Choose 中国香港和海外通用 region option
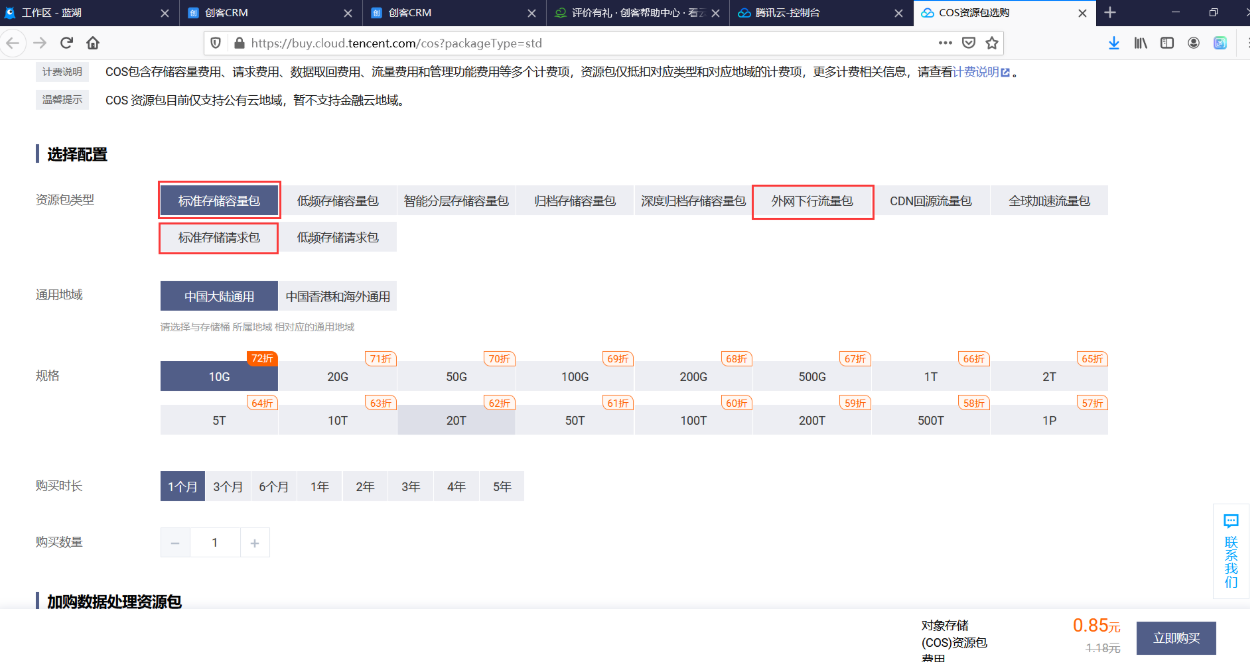The image size is (1250, 662). (x=338, y=297)
